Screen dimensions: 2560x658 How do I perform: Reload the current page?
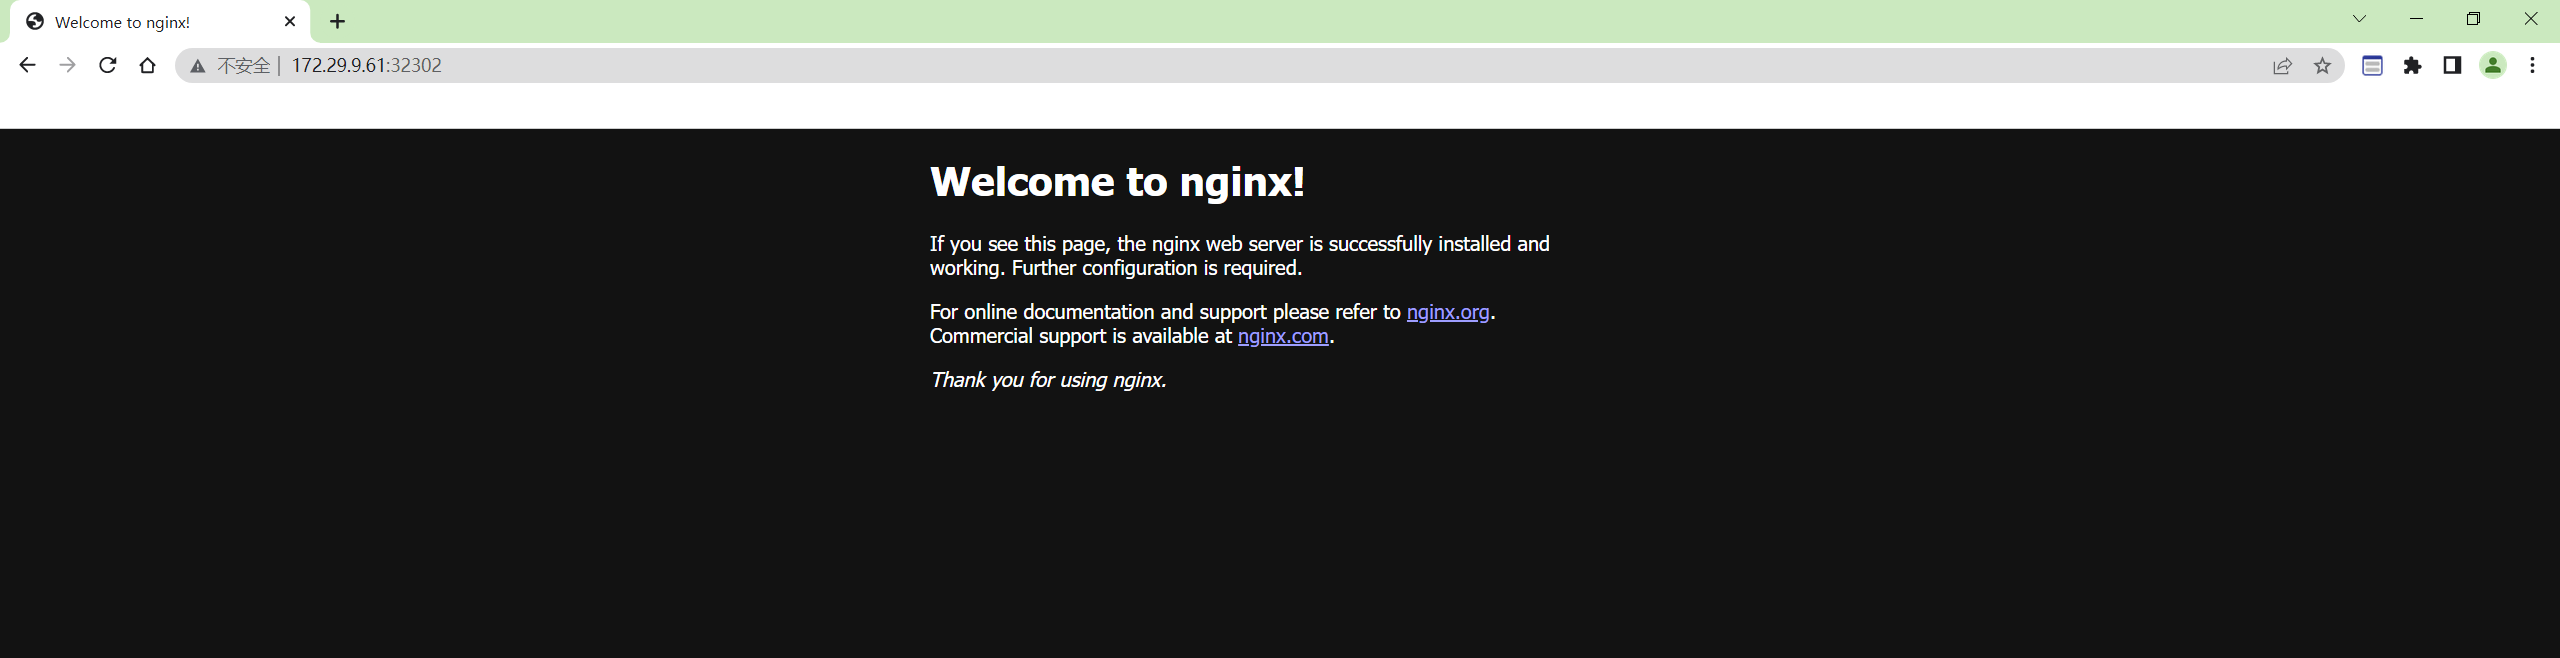[x=107, y=65]
